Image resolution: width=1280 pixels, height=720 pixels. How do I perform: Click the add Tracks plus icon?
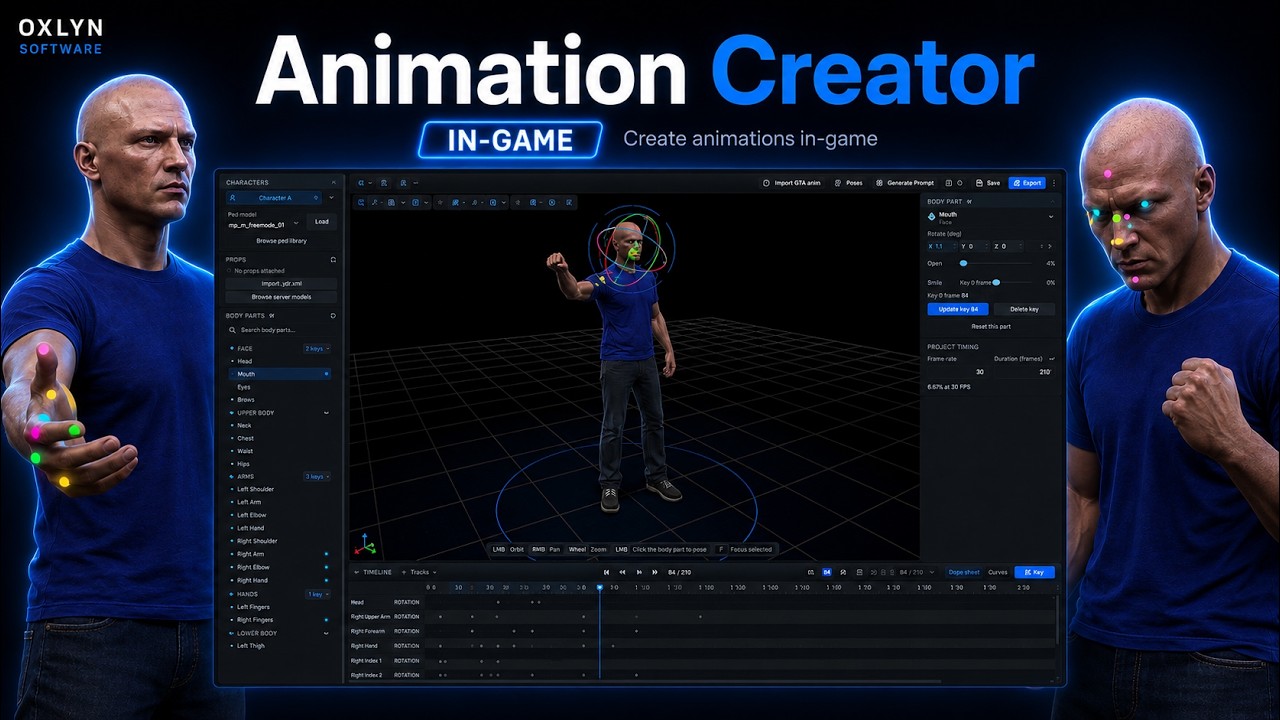click(x=404, y=572)
